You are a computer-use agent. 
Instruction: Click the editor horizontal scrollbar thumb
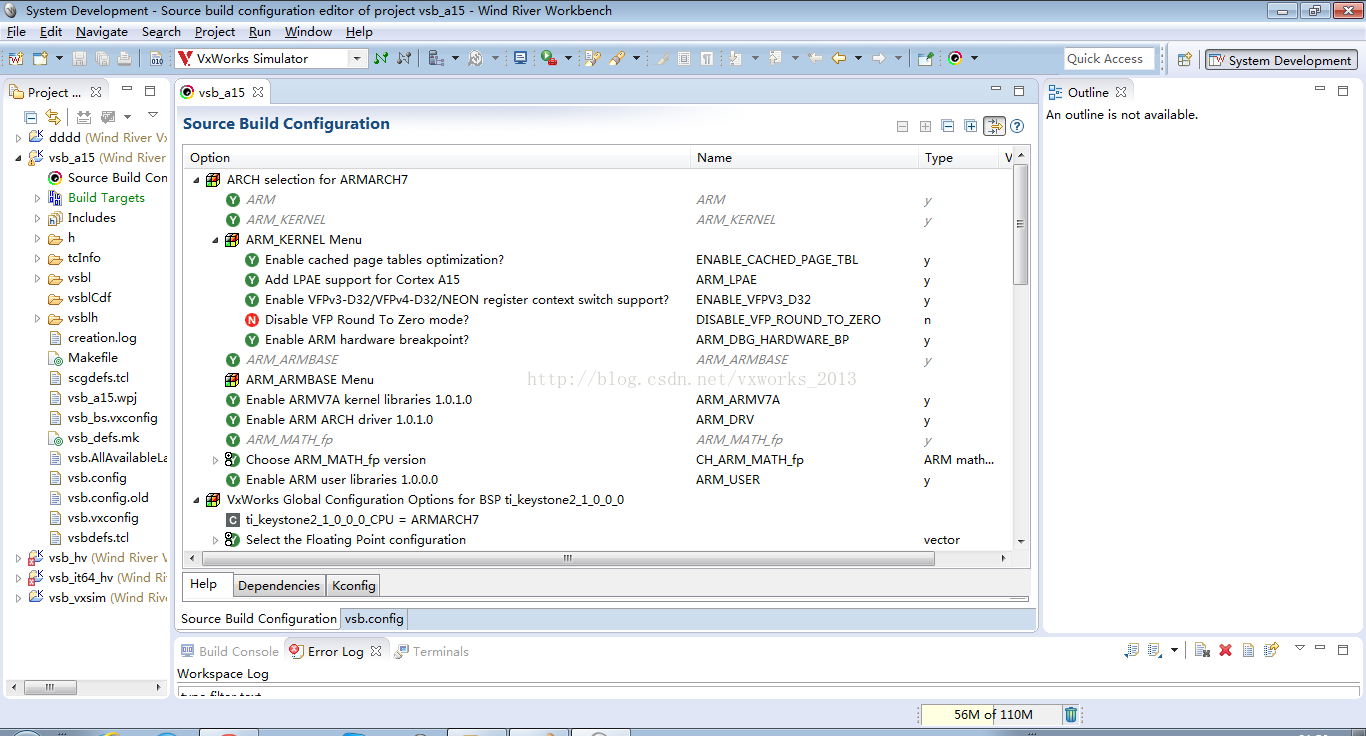(569, 558)
